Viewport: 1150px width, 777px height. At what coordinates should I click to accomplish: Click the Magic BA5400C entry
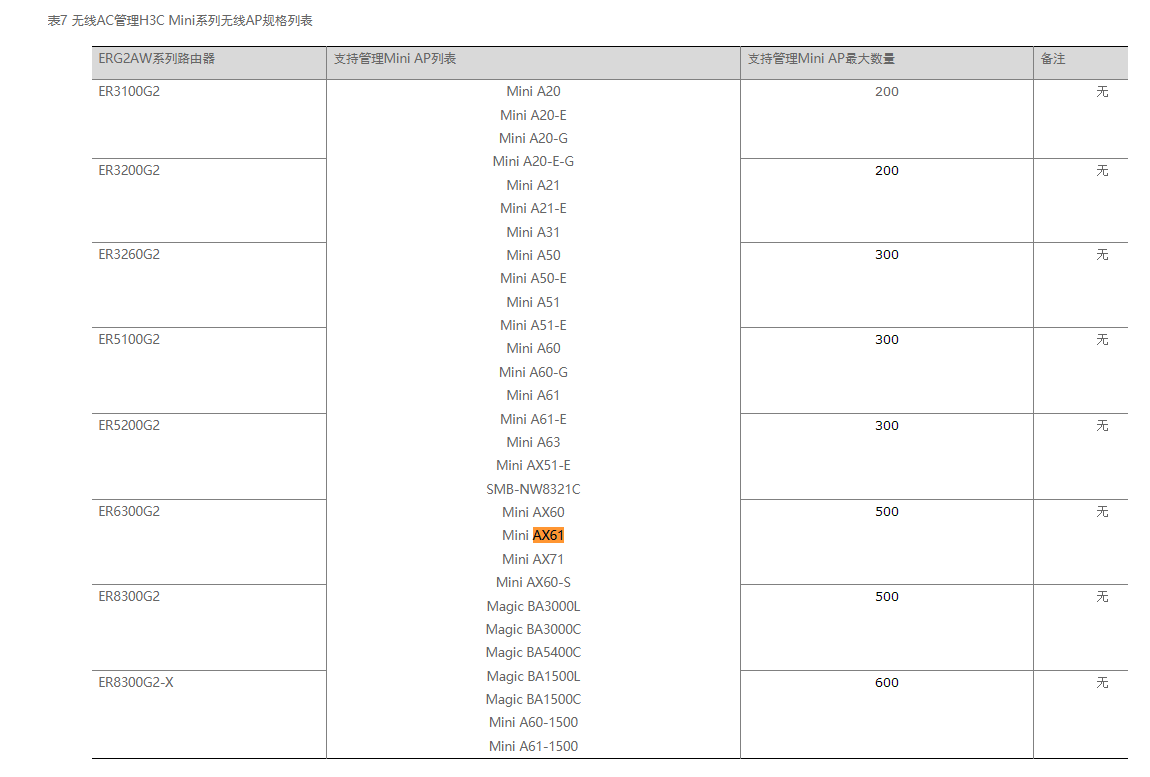point(533,652)
